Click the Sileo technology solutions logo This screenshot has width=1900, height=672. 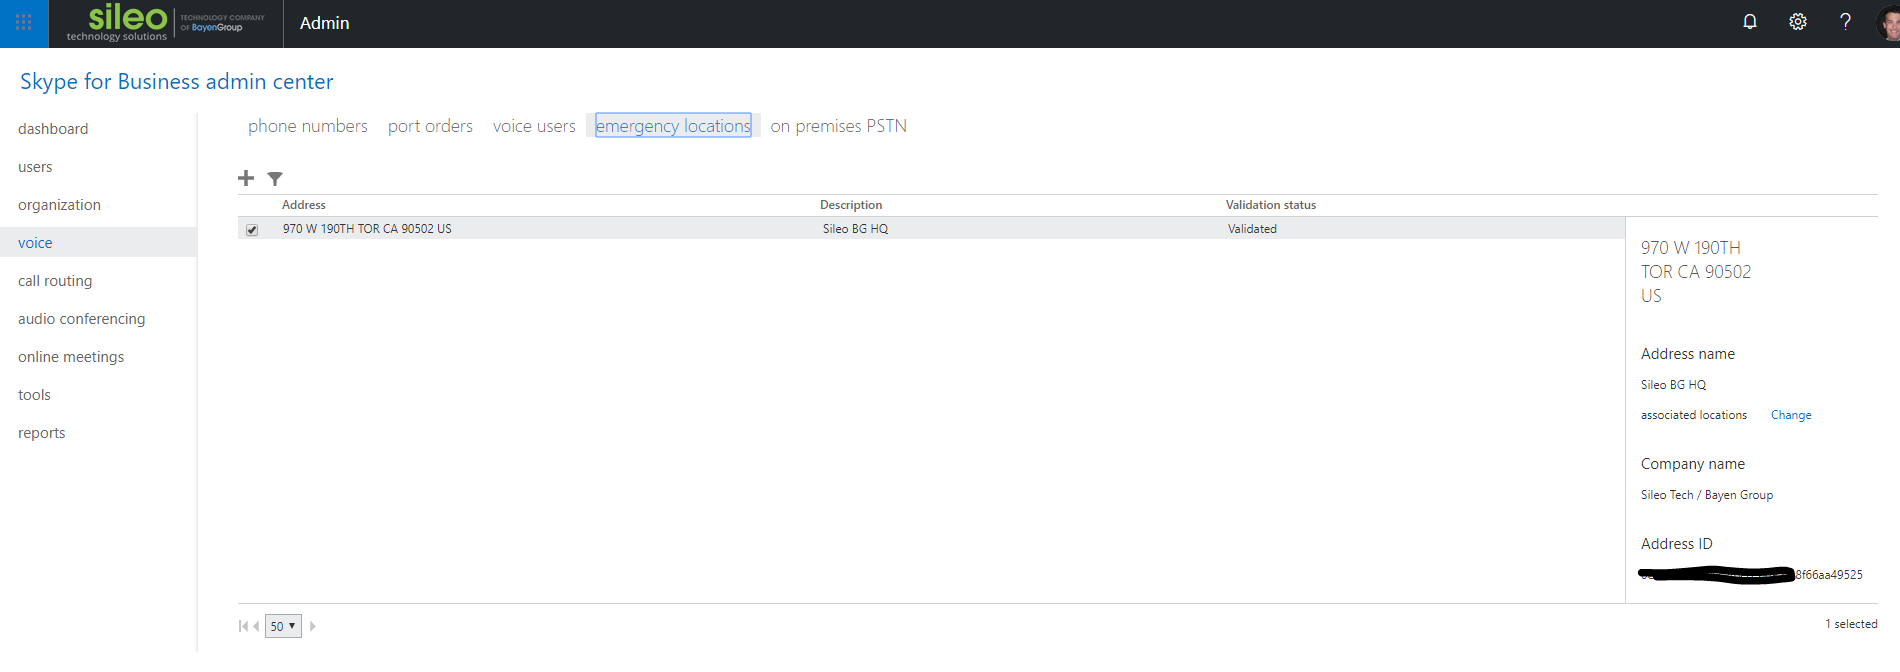[166, 23]
